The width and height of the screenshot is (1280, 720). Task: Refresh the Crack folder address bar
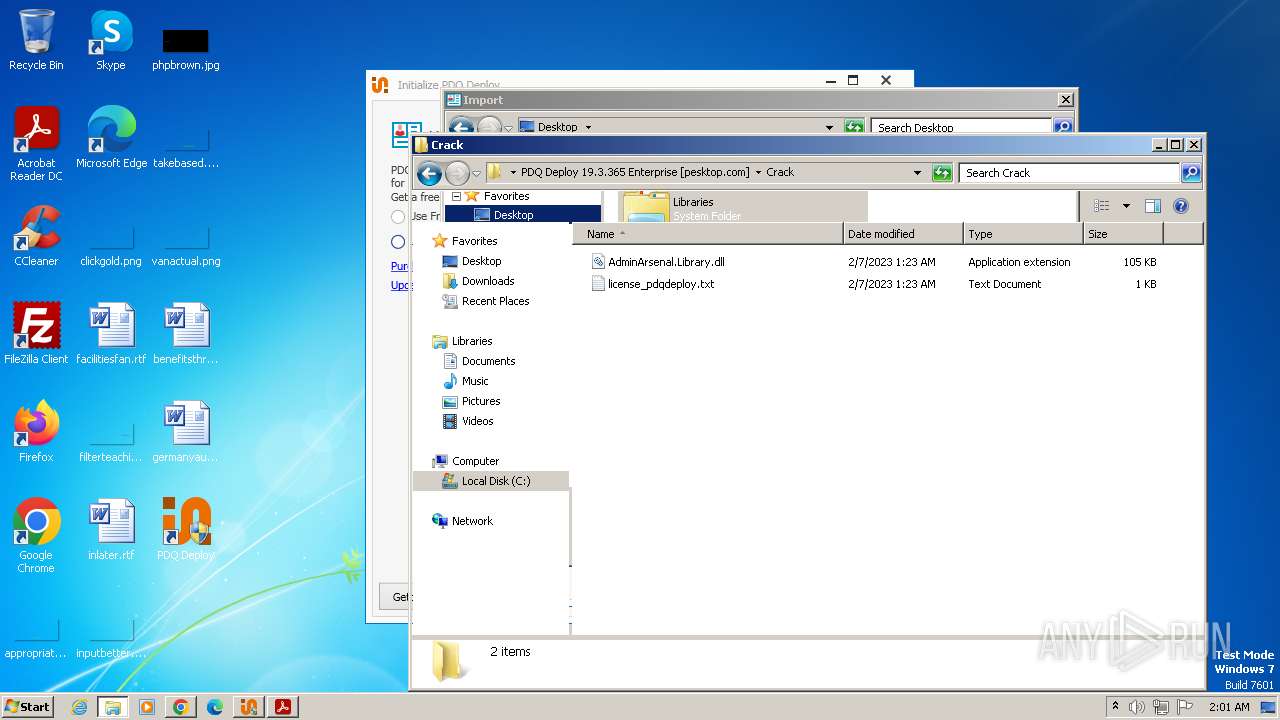[942, 173]
